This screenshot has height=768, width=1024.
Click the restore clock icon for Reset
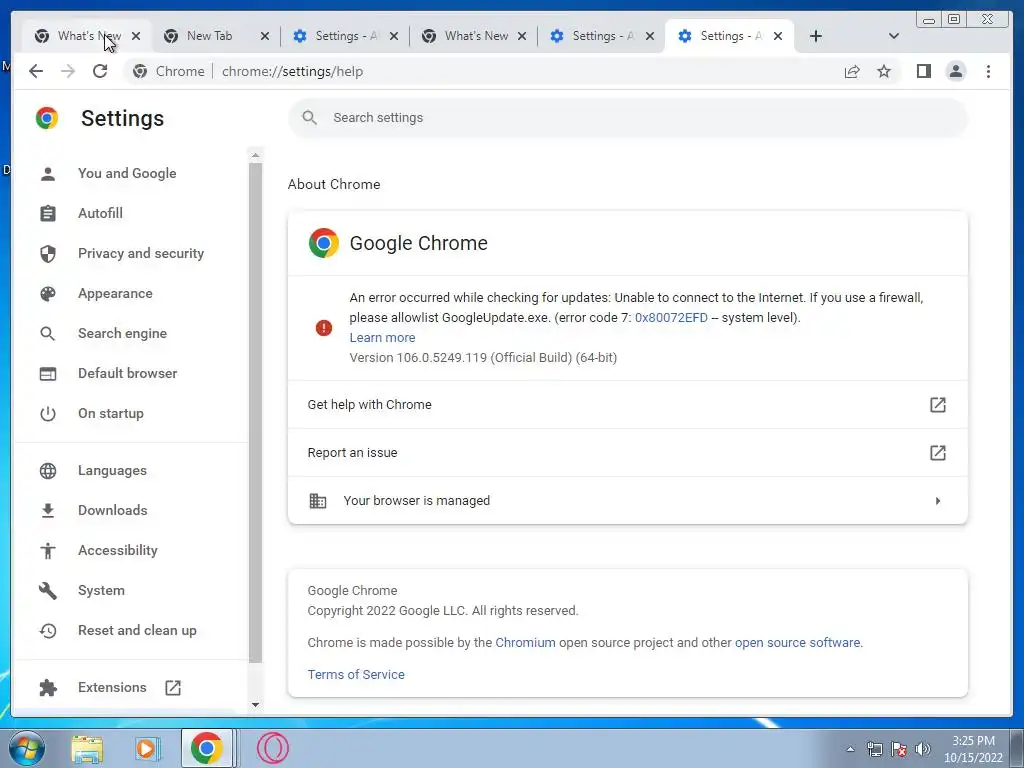[x=48, y=631]
